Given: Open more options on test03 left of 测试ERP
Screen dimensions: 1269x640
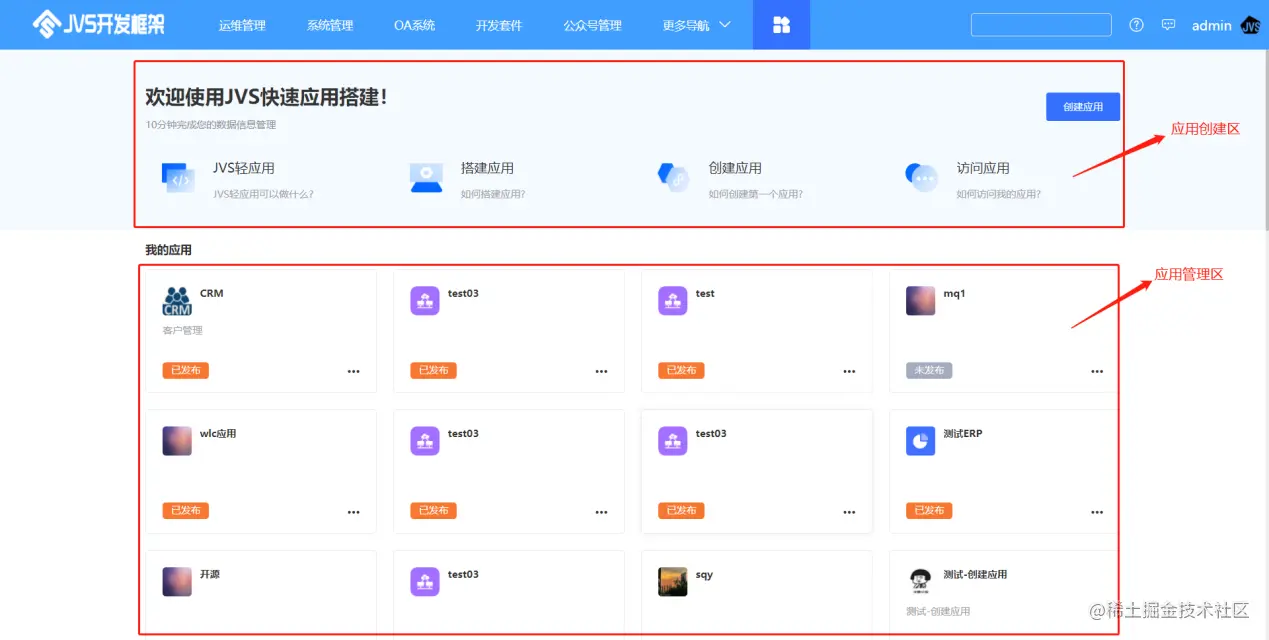Looking at the screenshot, I should tap(849, 511).
